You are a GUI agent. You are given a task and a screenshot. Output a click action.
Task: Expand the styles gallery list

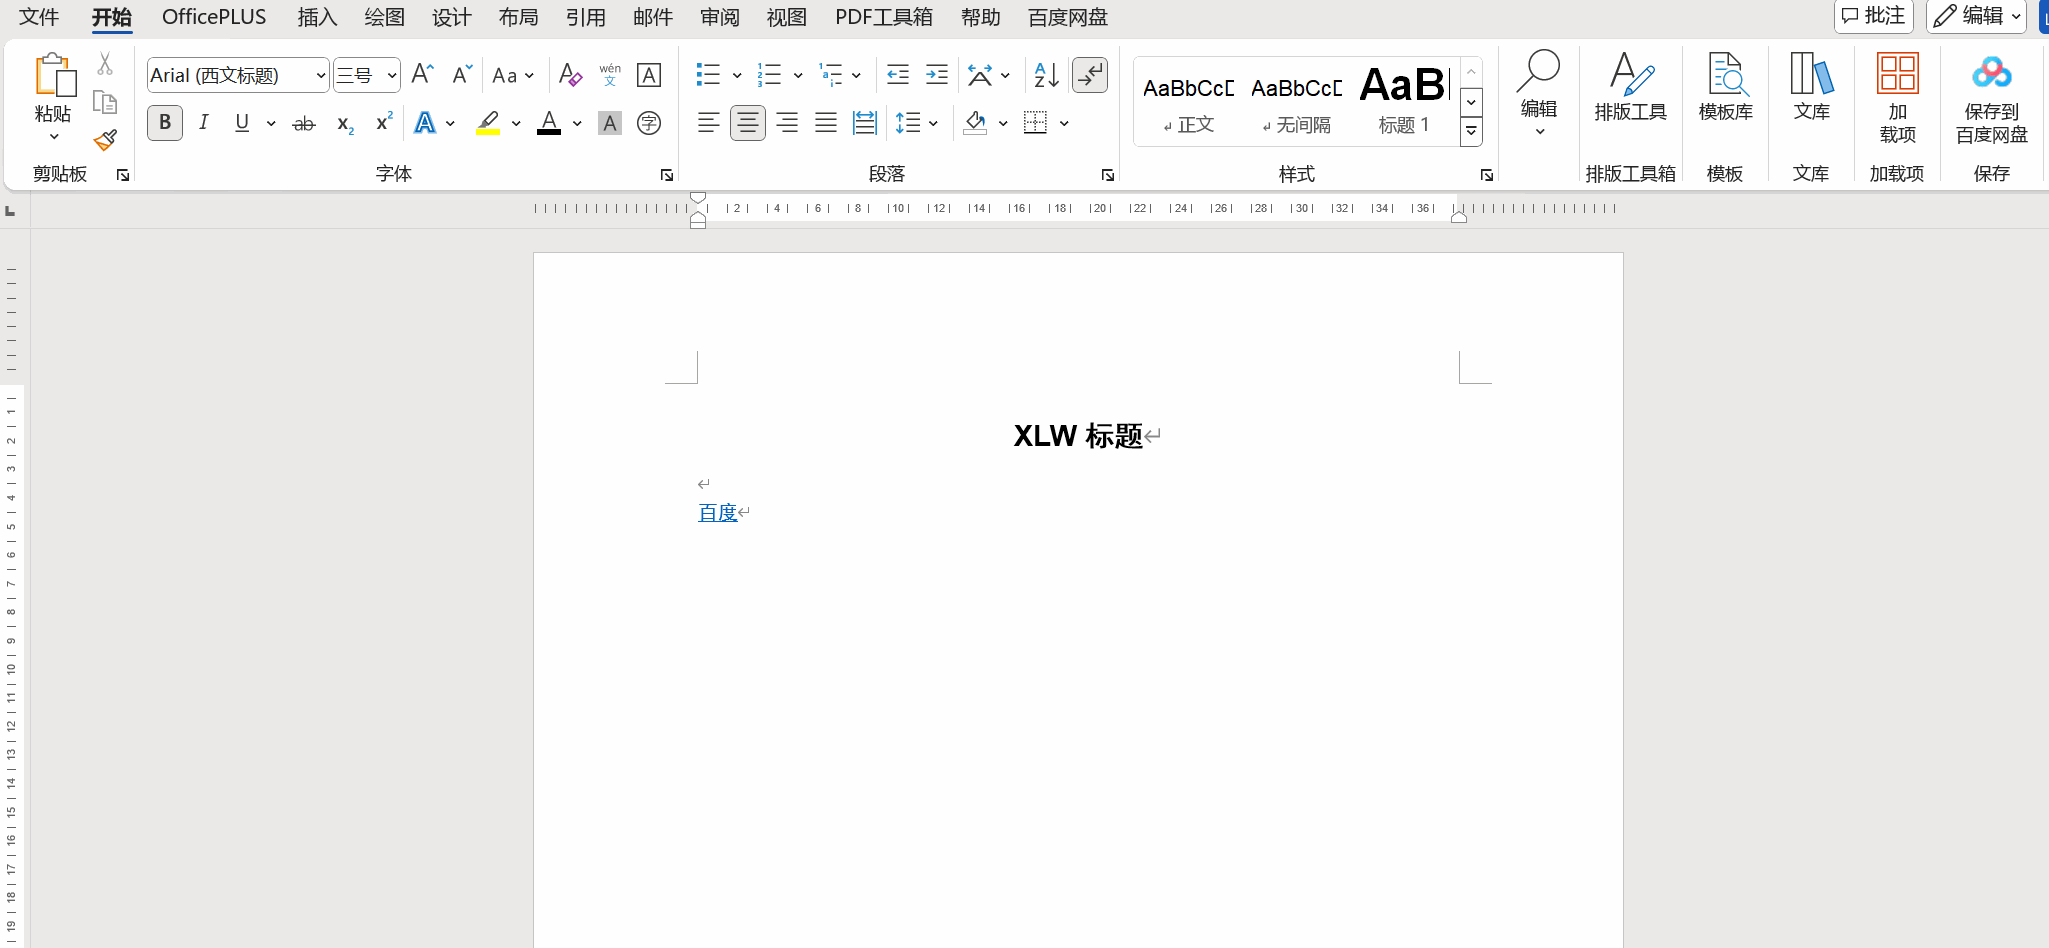1471,131
